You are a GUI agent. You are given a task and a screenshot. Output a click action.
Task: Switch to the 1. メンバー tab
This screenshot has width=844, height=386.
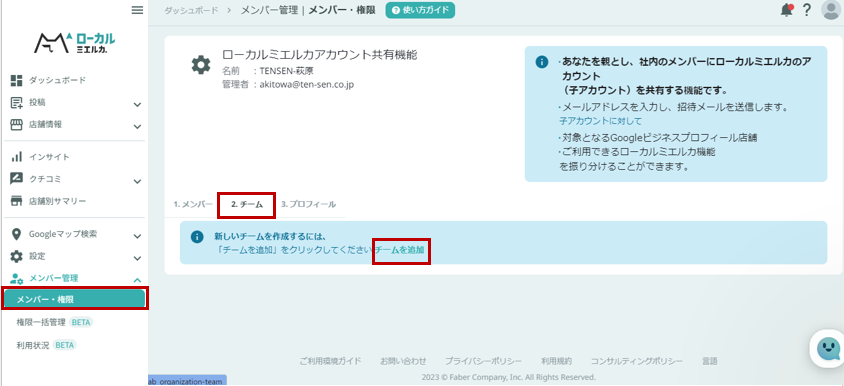tap(193, 205)
